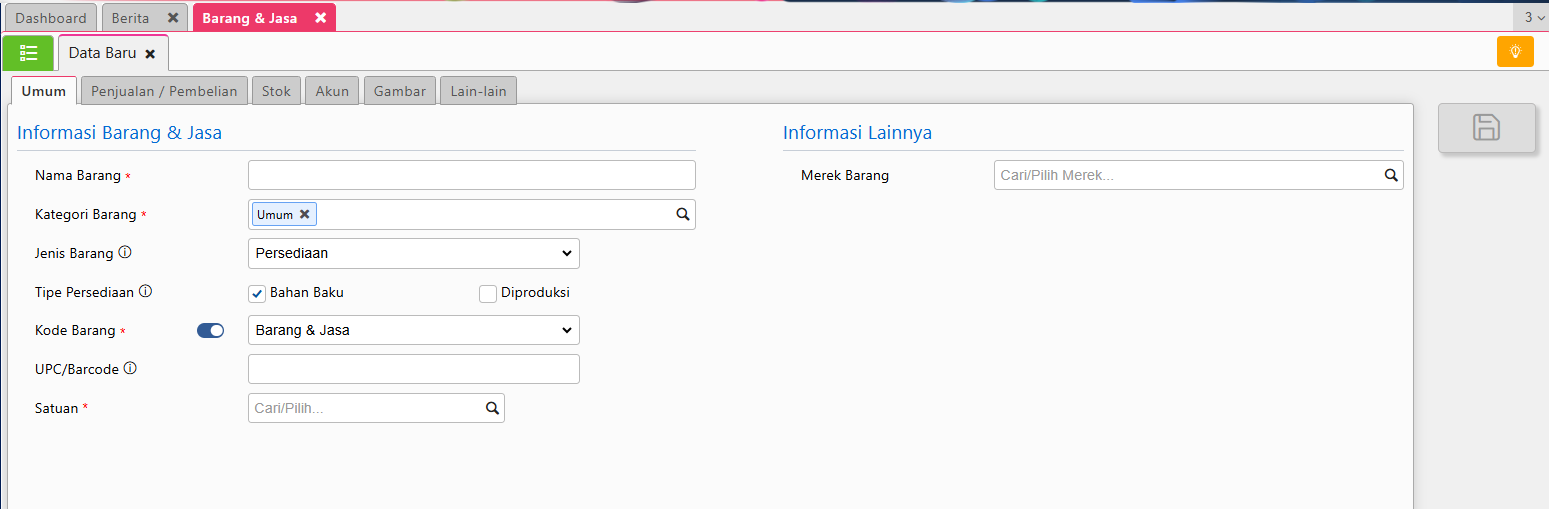Switch to the Penjualan / Pembelian tab
The image size is (1549, 509).
pyautogui.click(x=164, y=91)
